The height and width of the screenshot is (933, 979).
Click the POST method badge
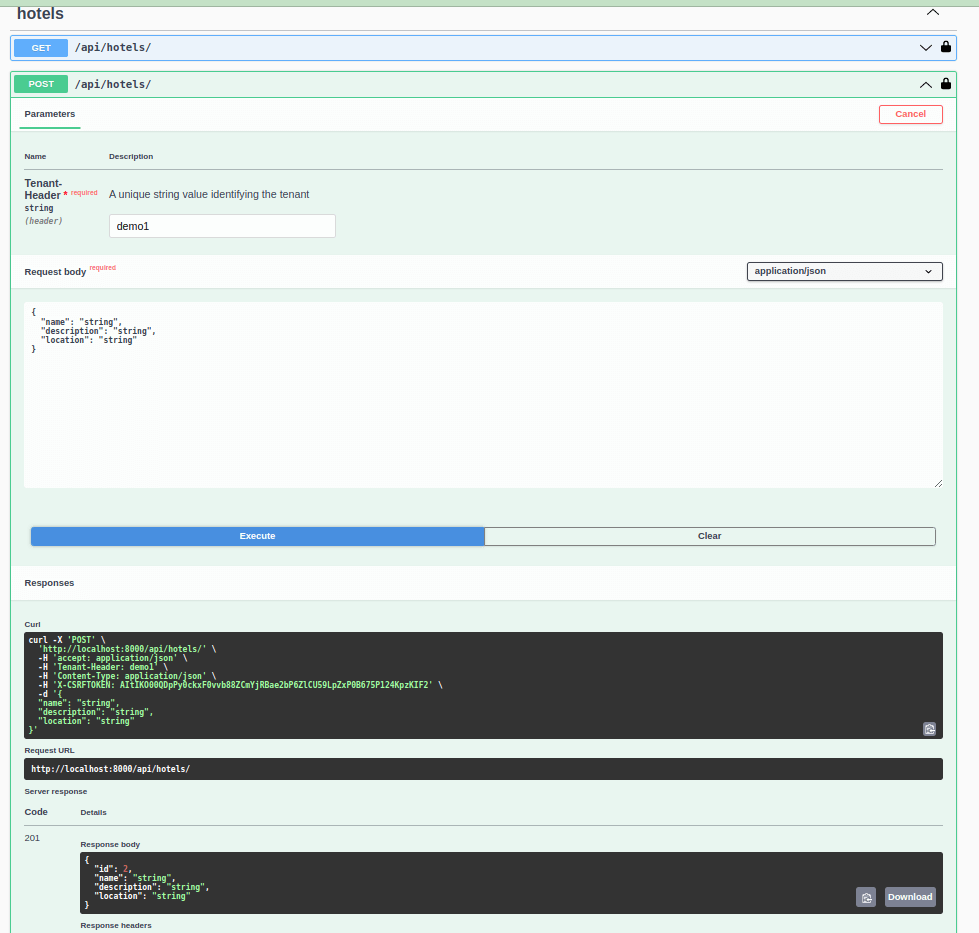(40, 84)
